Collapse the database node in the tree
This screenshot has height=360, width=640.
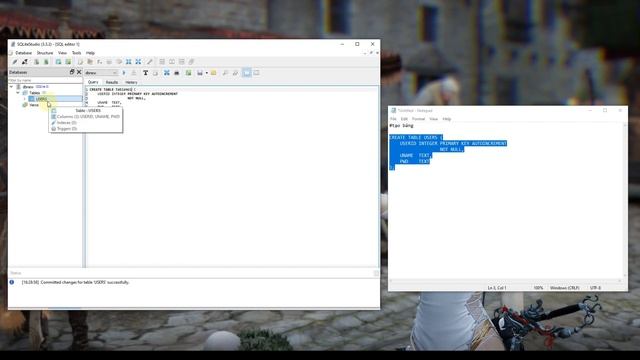click(x=11, y=87)
